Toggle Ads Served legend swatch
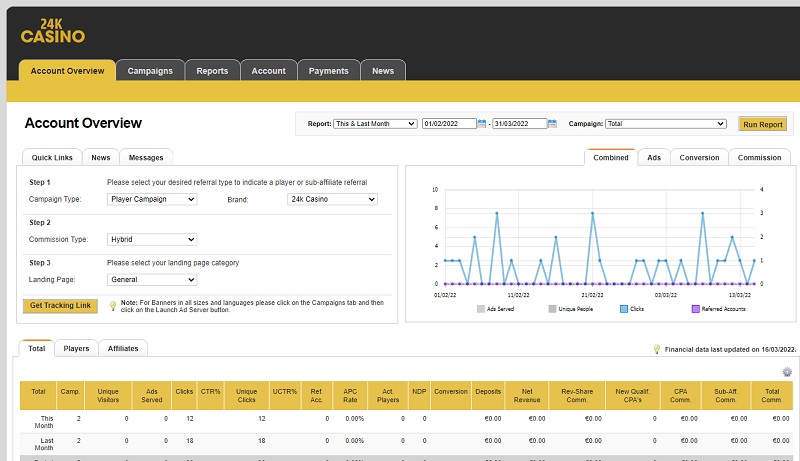The height and width of the screenshot is (461, 800). (x=481, y=309)
